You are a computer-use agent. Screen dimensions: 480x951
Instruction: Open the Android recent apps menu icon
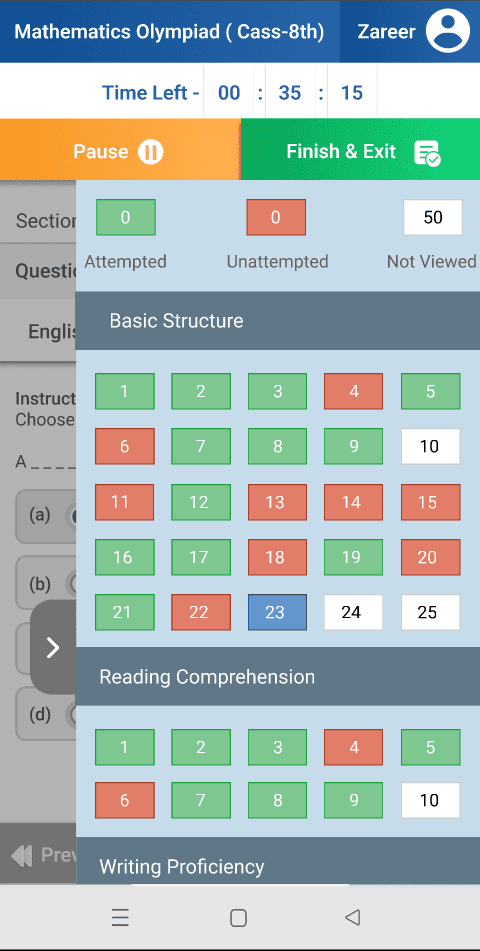click(120, 918)
